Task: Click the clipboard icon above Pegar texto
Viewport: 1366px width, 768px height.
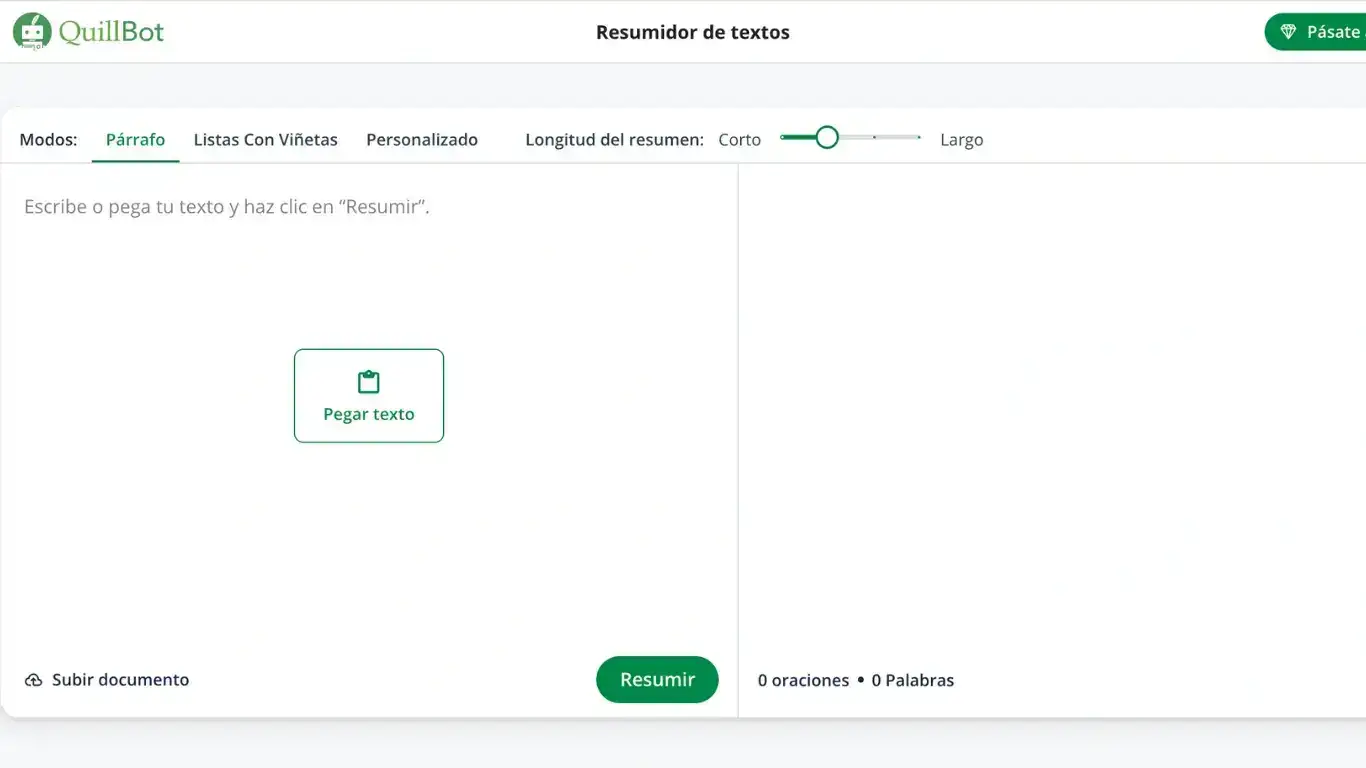Action: pyautogui.click(x=368, y=381)
